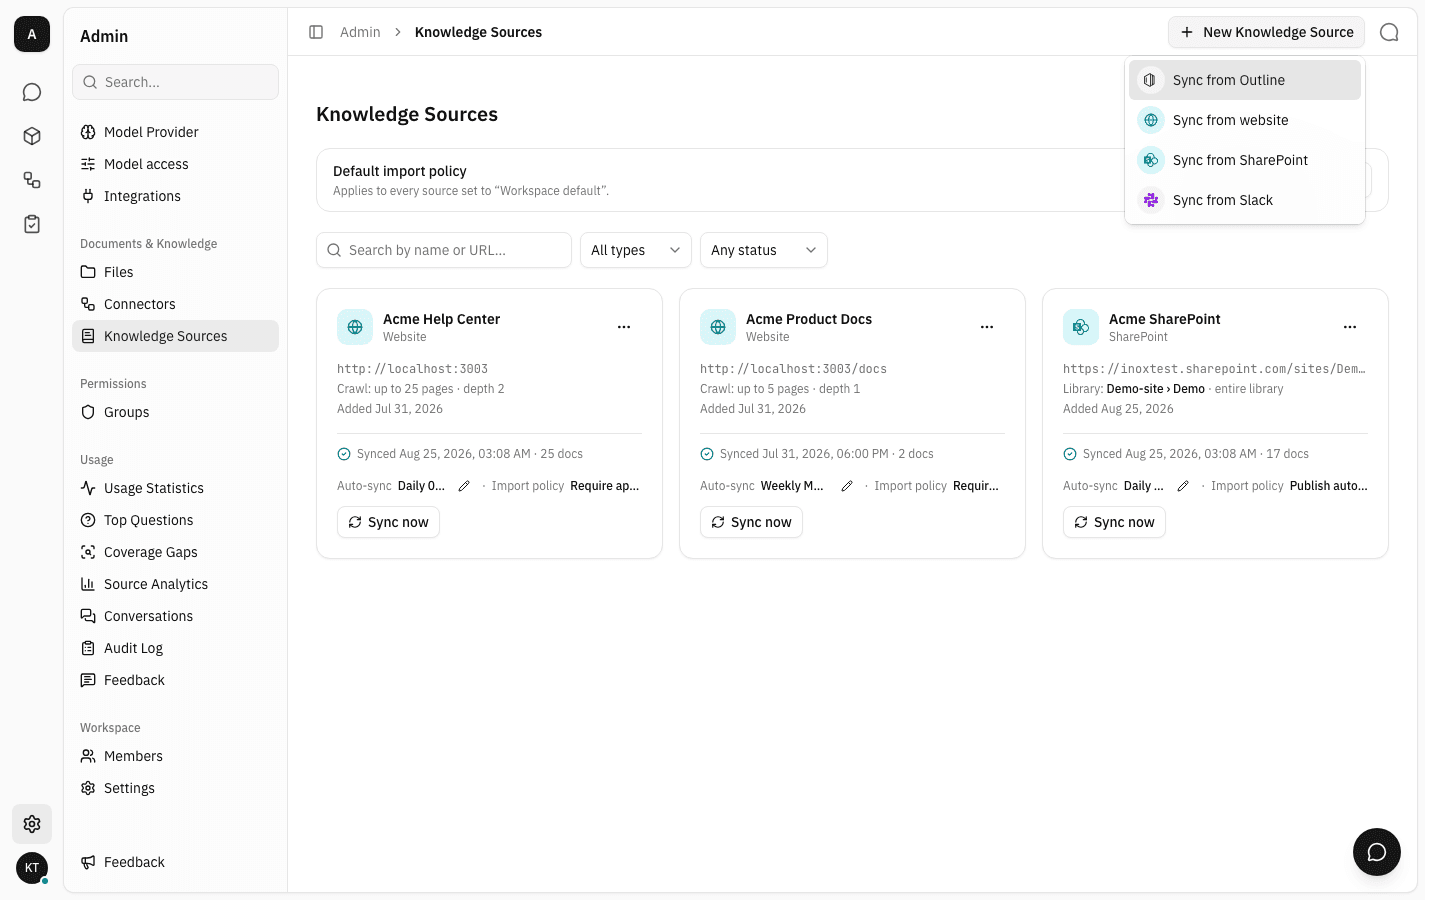Viewport: 1440px width, 900px height.
Task: Choose Sync from SharePoint
Action: coord(1245,160)
